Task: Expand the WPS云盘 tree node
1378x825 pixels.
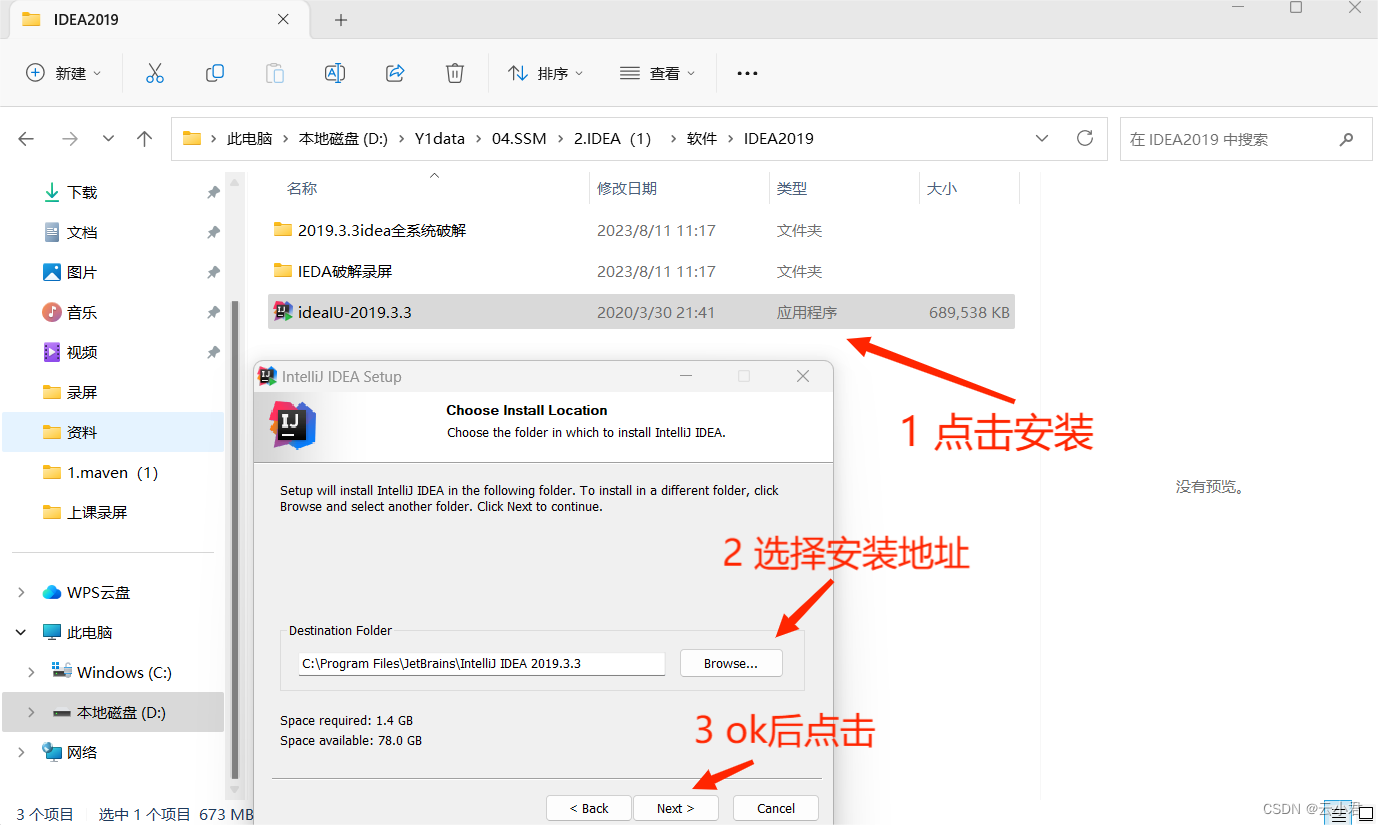Action: point(22,592)
